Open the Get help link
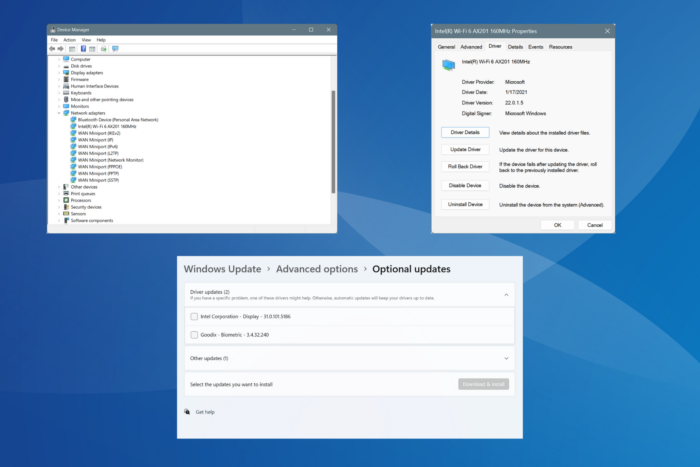The height and width of the screenshot is (467, 700). [205, 412]
